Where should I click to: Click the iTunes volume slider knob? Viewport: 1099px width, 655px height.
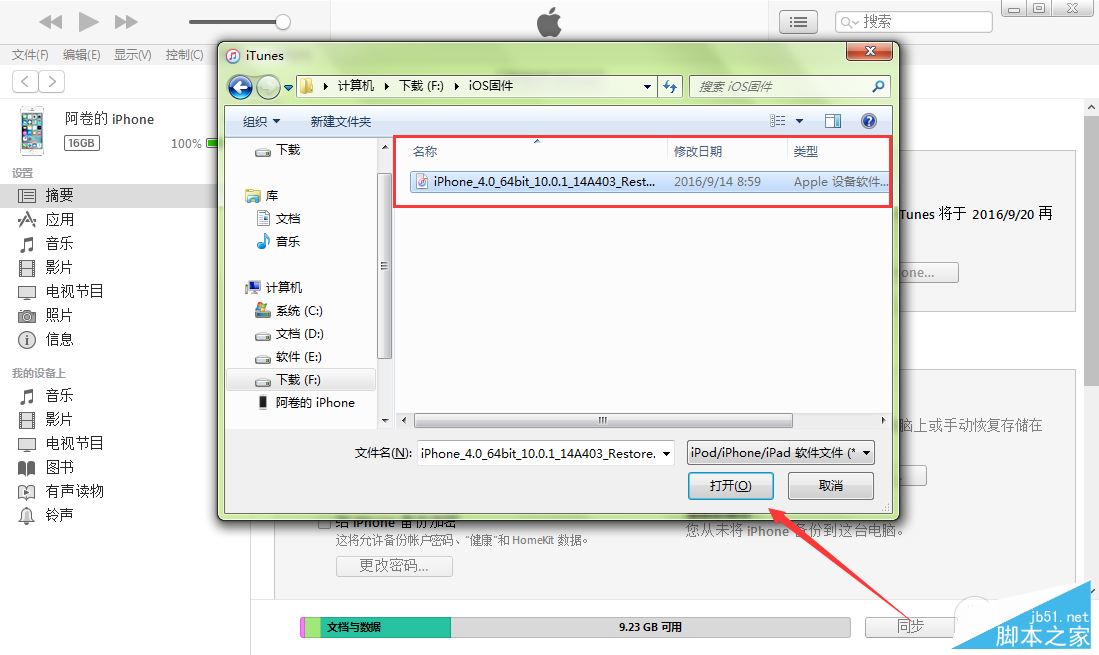pyautogui.click(x=282, y=22)
